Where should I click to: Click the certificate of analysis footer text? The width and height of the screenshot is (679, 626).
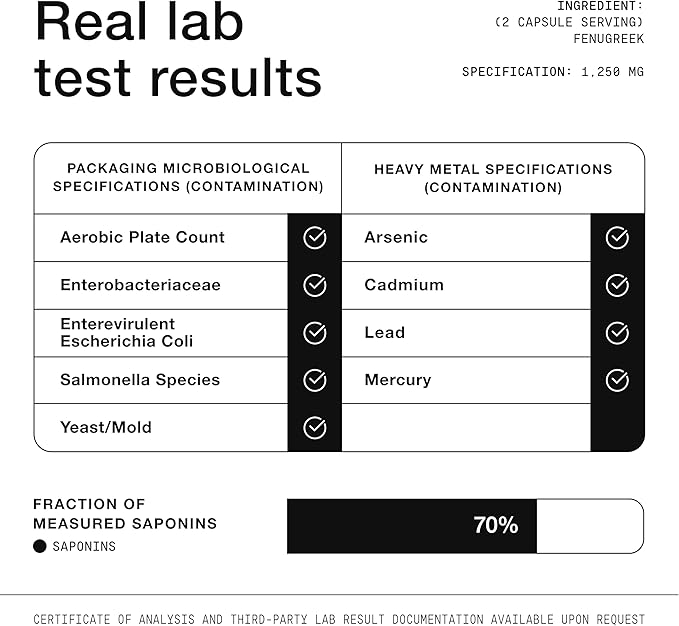pos(339,619)
